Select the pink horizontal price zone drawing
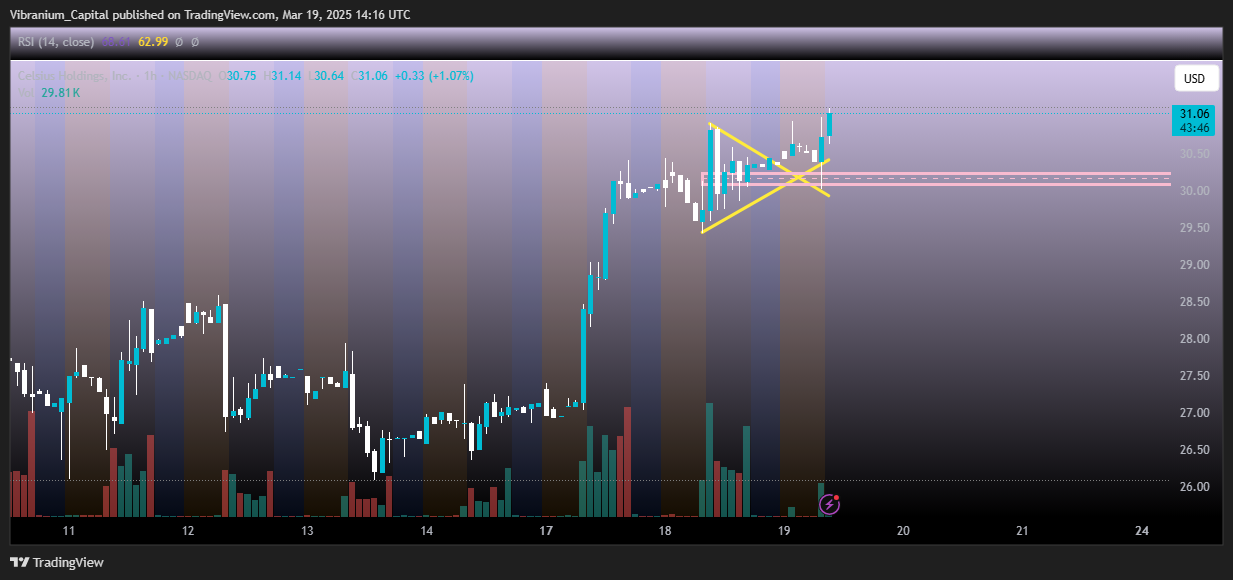1233x580 pixels. (x=936, y=179)
